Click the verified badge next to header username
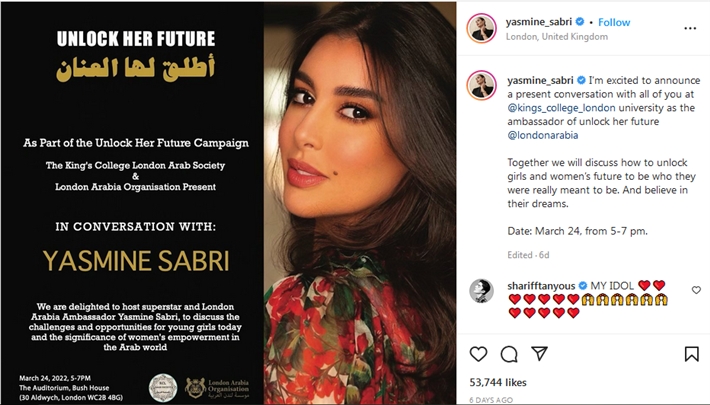 tap(580, 21)
